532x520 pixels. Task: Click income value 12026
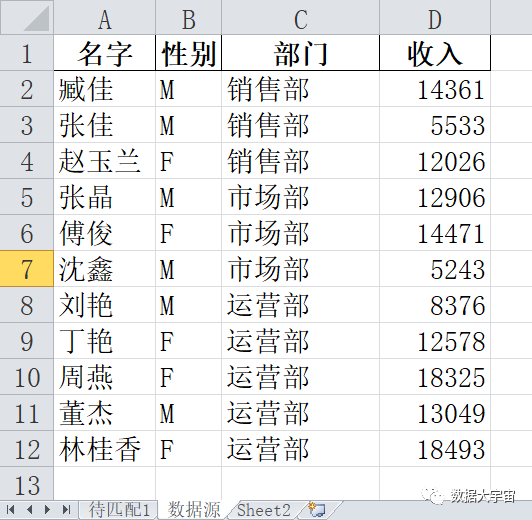tap(435, 161)
